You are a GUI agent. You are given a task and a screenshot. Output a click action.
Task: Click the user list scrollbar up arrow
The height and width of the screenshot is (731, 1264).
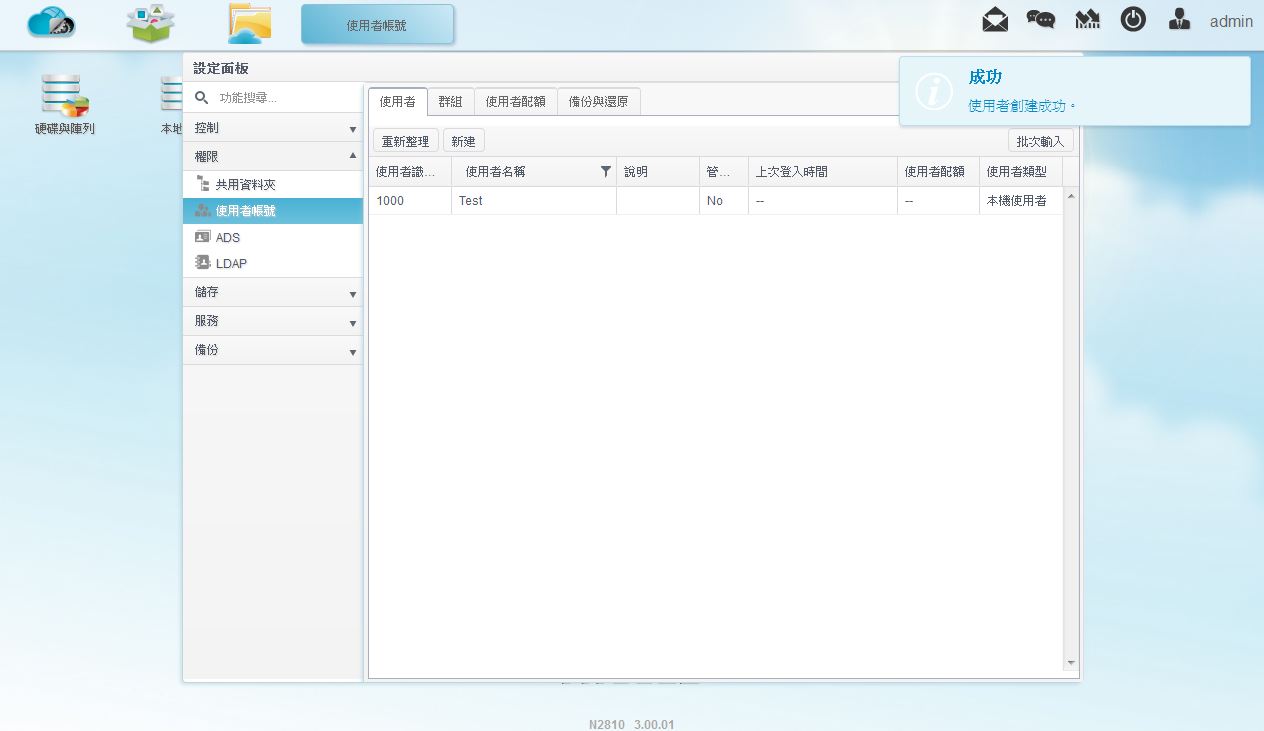(1071, 195)
